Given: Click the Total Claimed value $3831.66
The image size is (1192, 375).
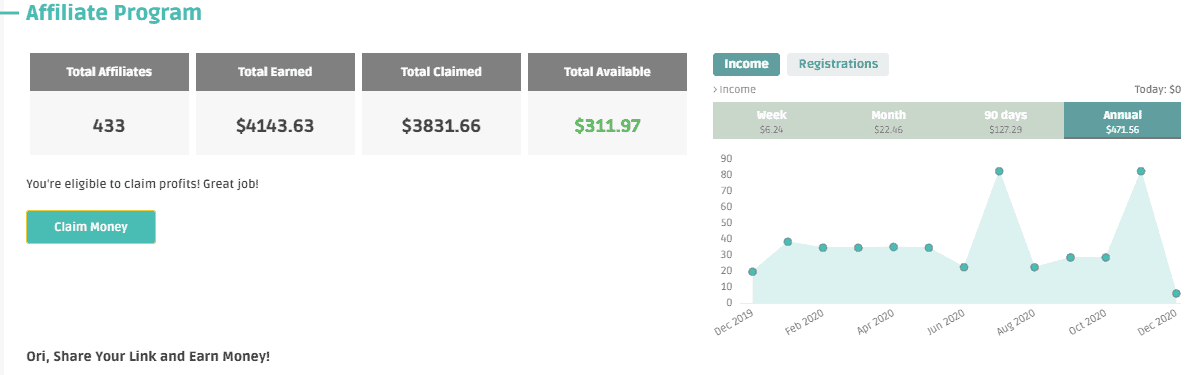Looking at the screenshot, I should coord(441,126).
